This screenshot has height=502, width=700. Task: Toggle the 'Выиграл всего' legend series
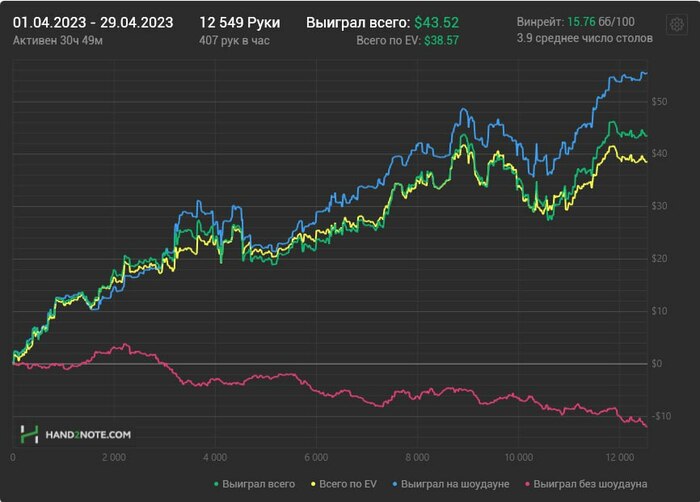pos(254,484)
